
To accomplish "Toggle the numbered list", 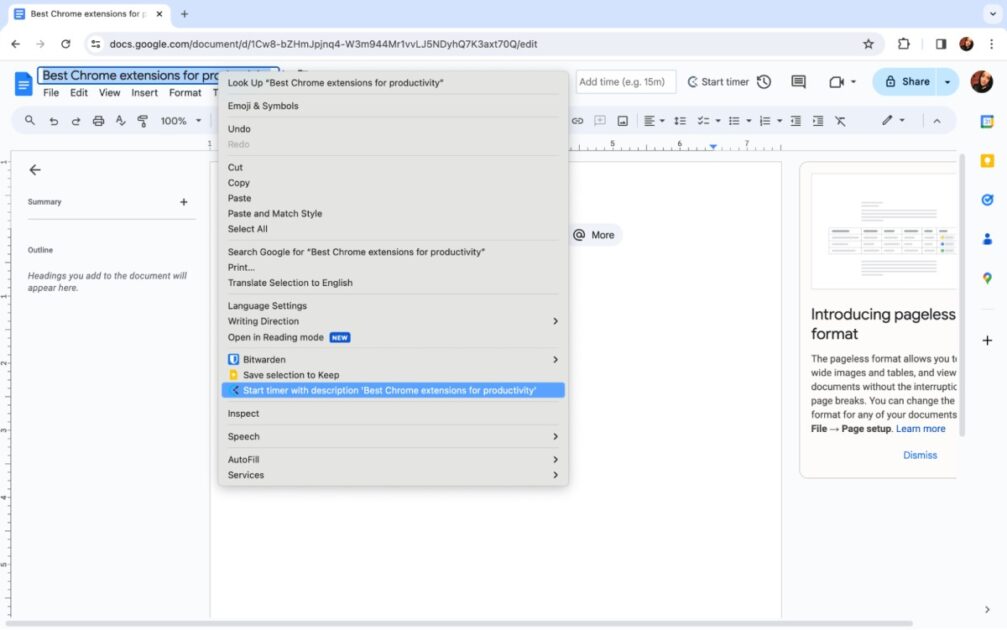I will click(766, 120).
